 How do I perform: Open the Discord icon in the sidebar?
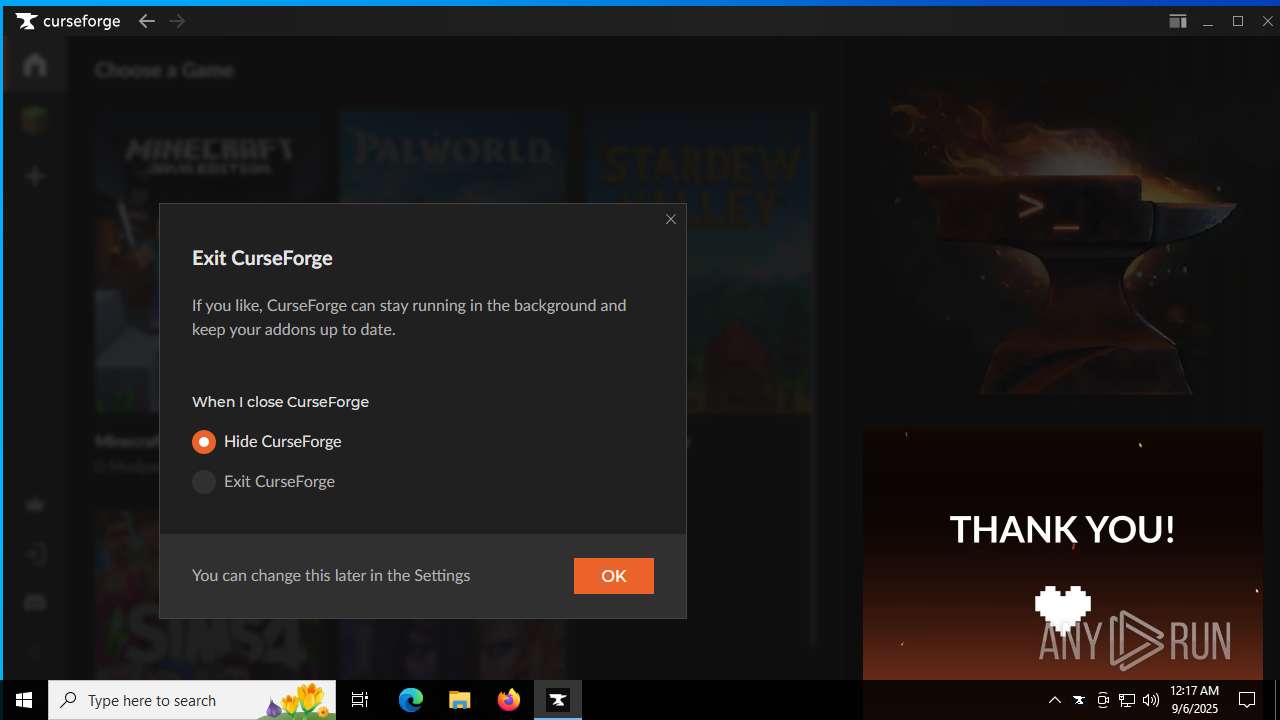pos(35,602)
